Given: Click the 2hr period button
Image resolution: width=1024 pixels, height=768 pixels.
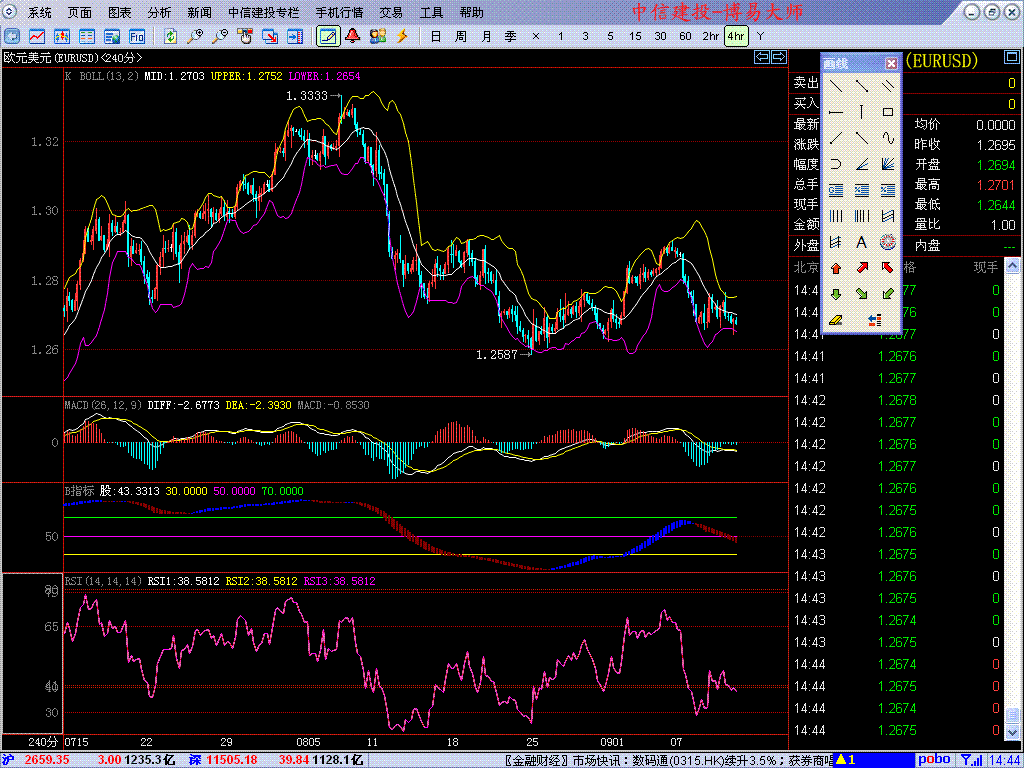Looking at the screenshot, I should tap(710, 36).
